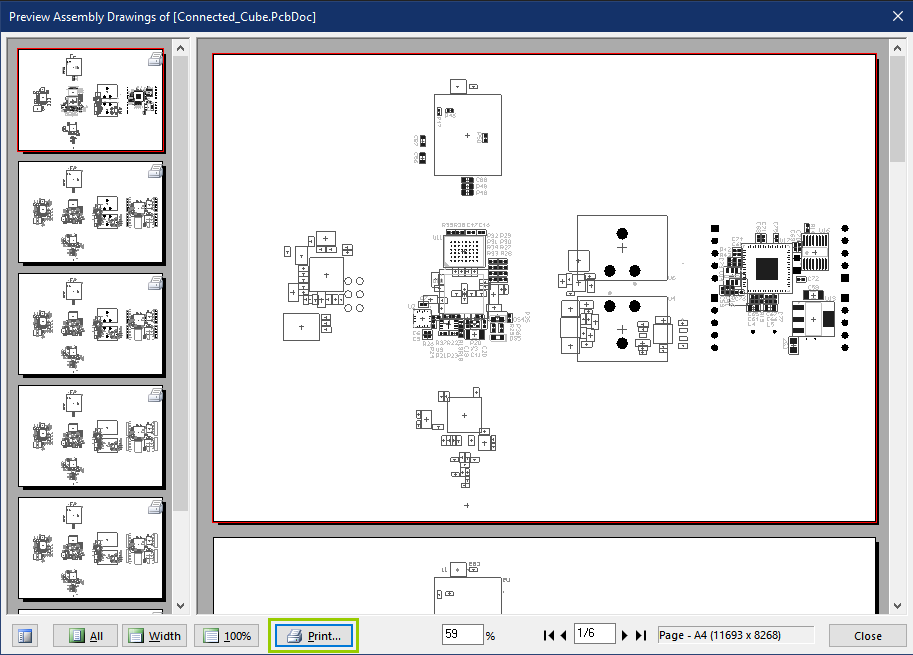Click the printer icon on the third thumbnail
The image size is (913, 655).
point(155,282)
